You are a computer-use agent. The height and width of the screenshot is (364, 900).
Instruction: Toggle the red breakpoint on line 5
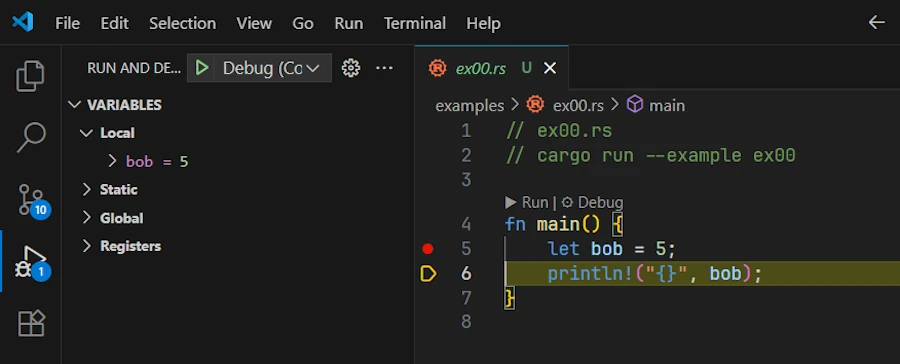click(428, 249)
